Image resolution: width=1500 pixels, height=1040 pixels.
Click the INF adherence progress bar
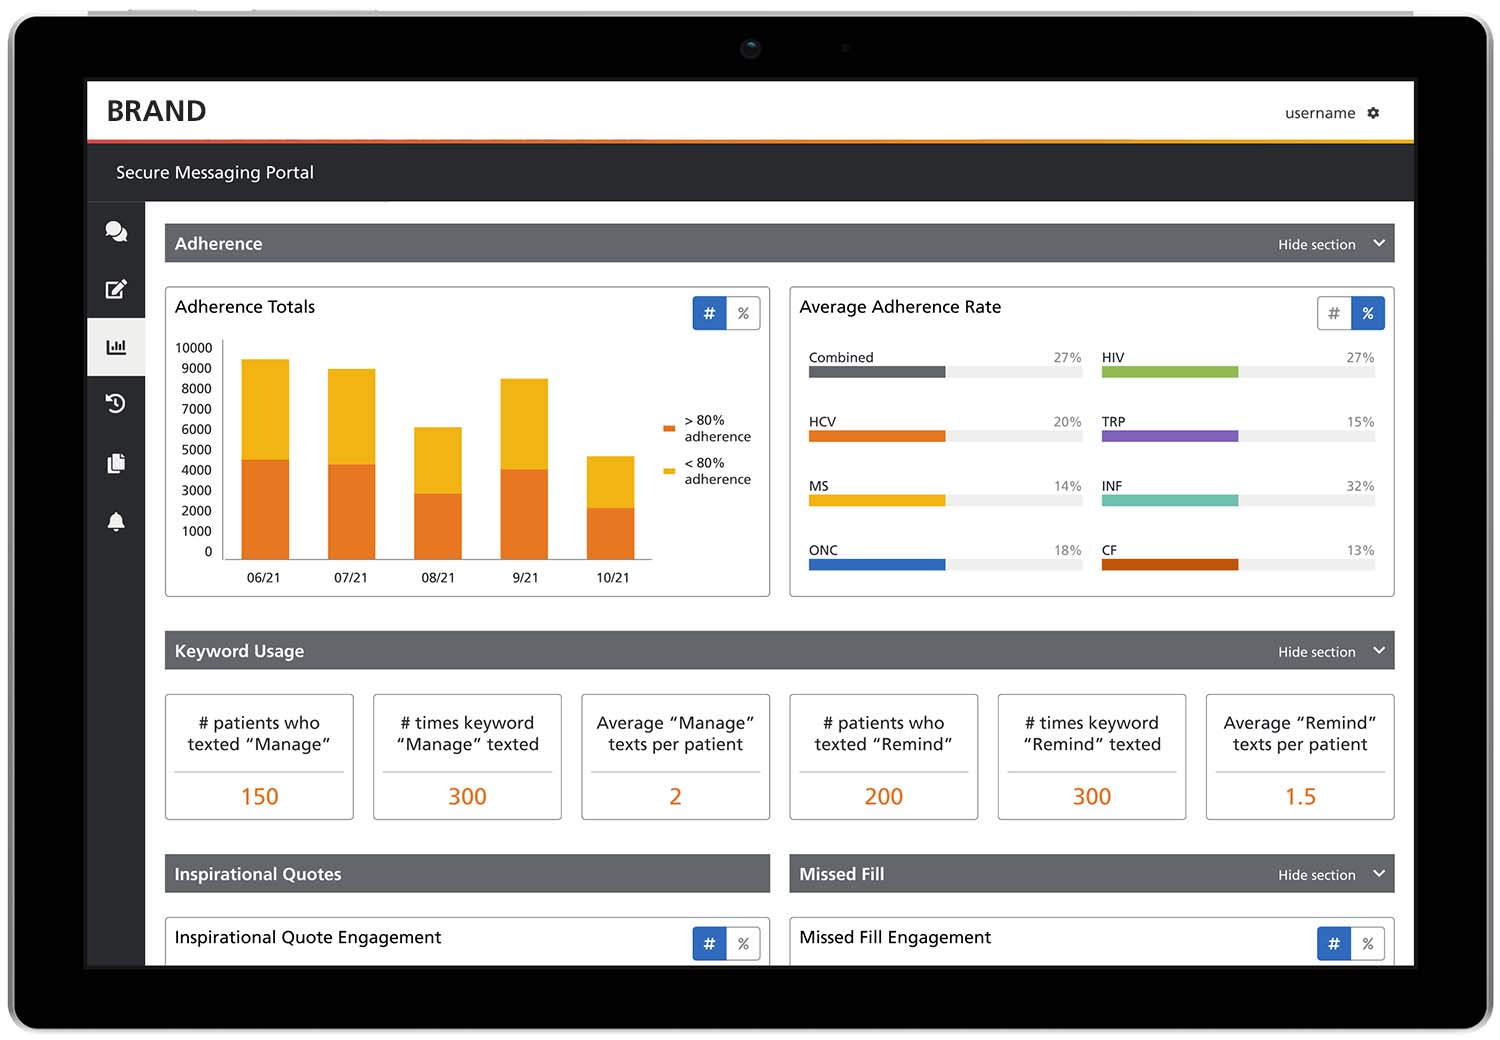click(1238, 500)
